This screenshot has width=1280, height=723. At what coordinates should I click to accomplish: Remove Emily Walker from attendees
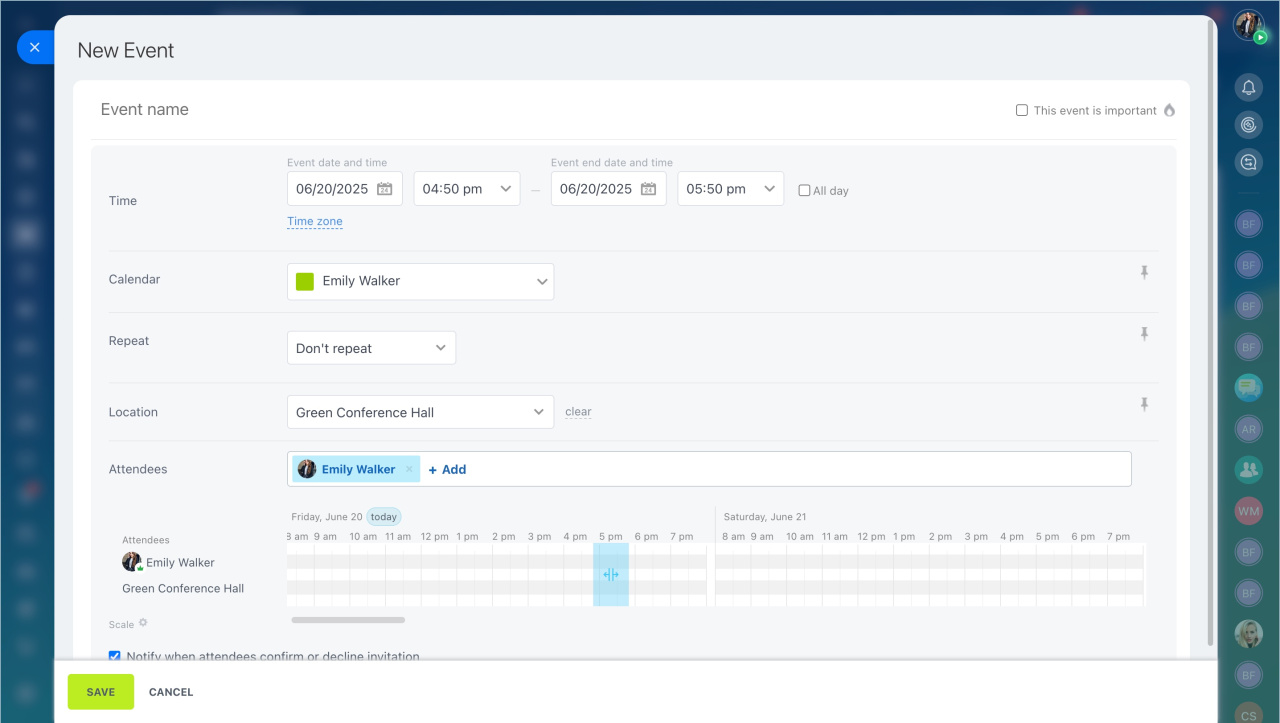coord(409,469)
